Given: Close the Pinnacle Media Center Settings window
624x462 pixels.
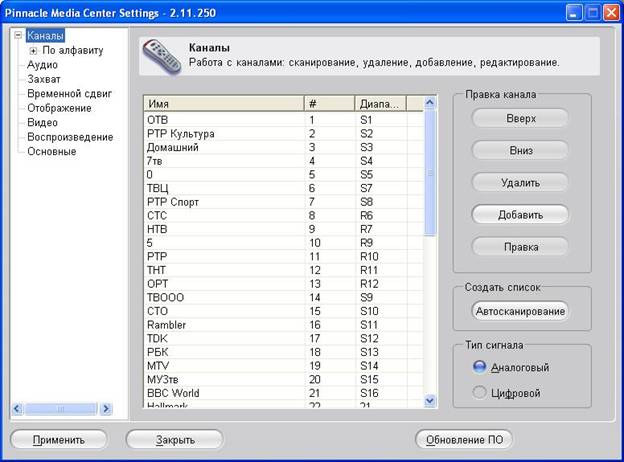Looking at the screenshot, I should point(610,13).
